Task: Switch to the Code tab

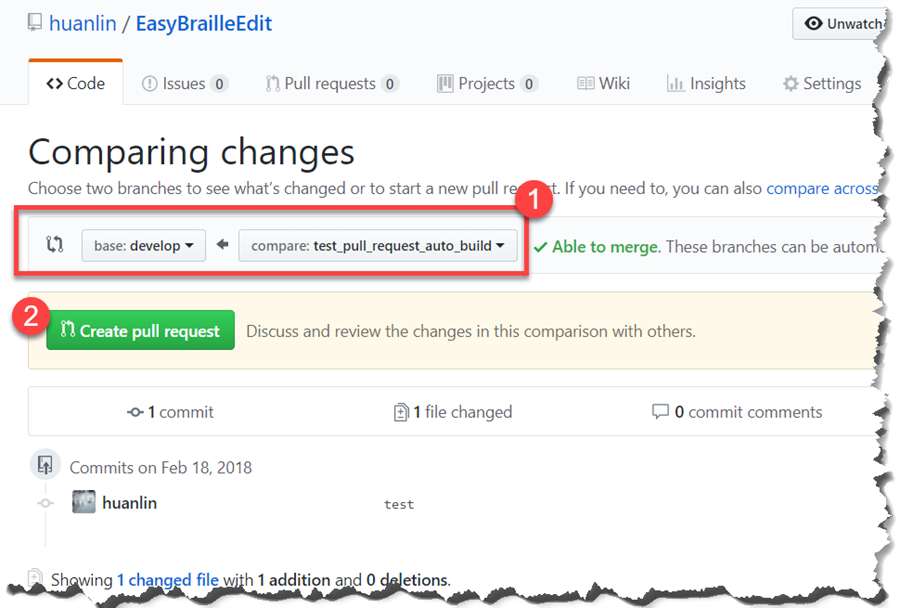Action: pyautogui.click(x=76, y=83)
